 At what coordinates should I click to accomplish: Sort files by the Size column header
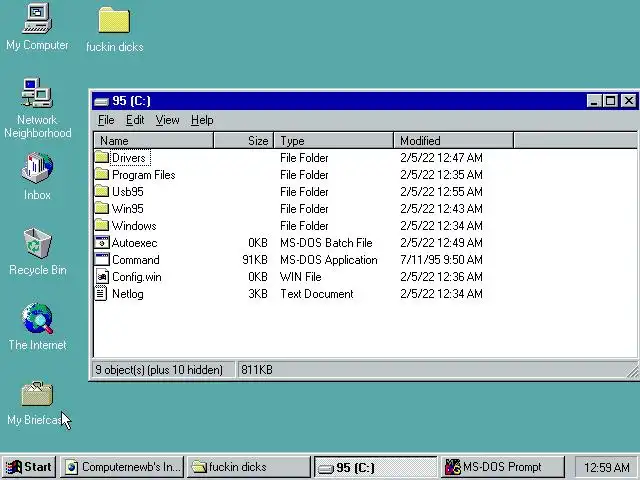click(x=243, y=141)
